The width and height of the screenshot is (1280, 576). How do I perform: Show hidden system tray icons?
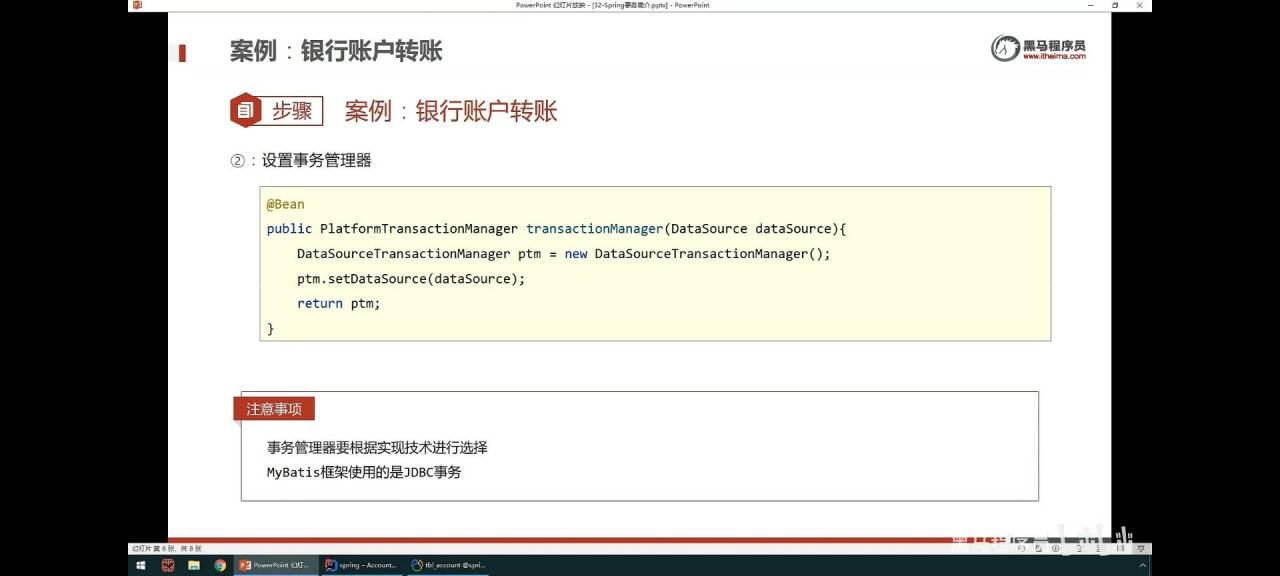(x=1142, y=565)
